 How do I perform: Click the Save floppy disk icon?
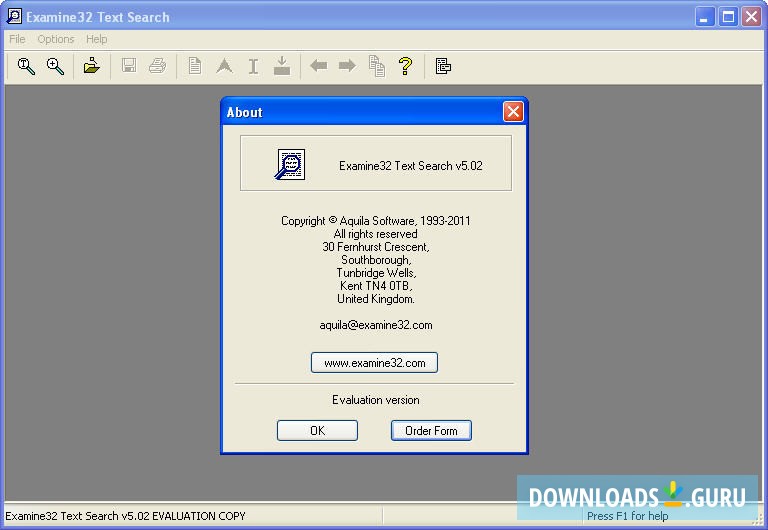[x=129, y=66]
